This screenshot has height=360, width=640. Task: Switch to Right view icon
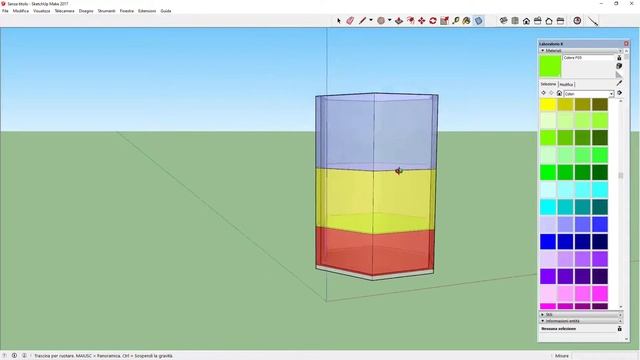pos(560,20)
